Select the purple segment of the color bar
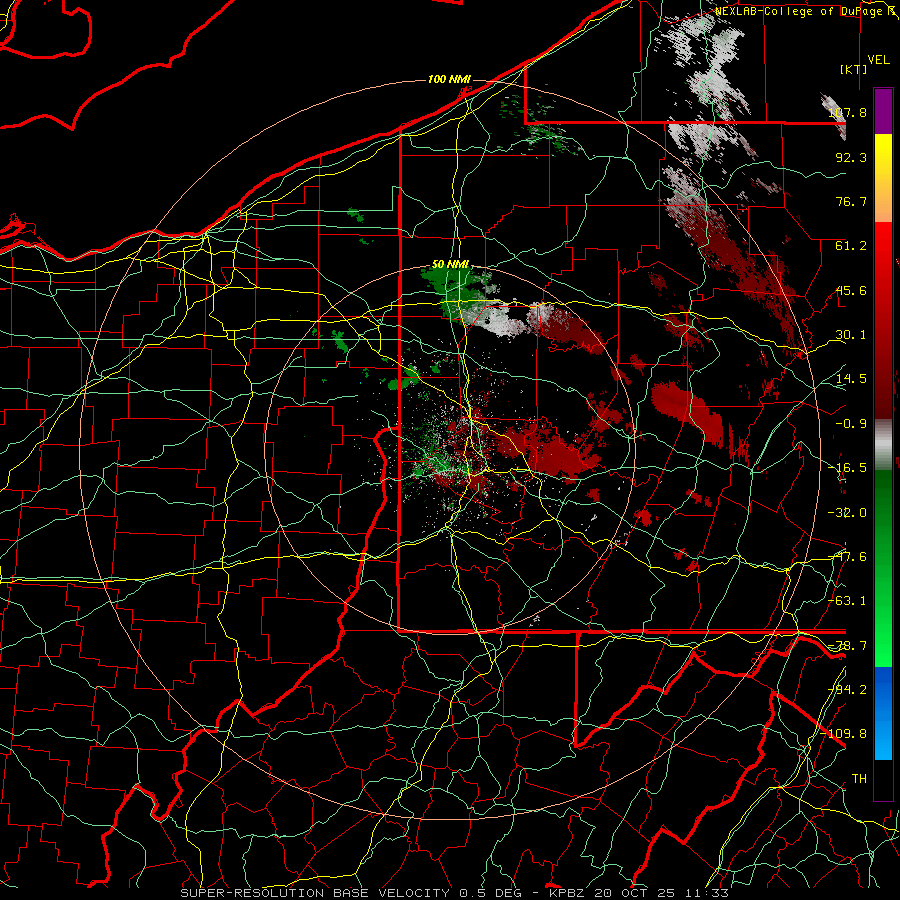The height and width of the screenshot is (900, 900). coord(883,111)
